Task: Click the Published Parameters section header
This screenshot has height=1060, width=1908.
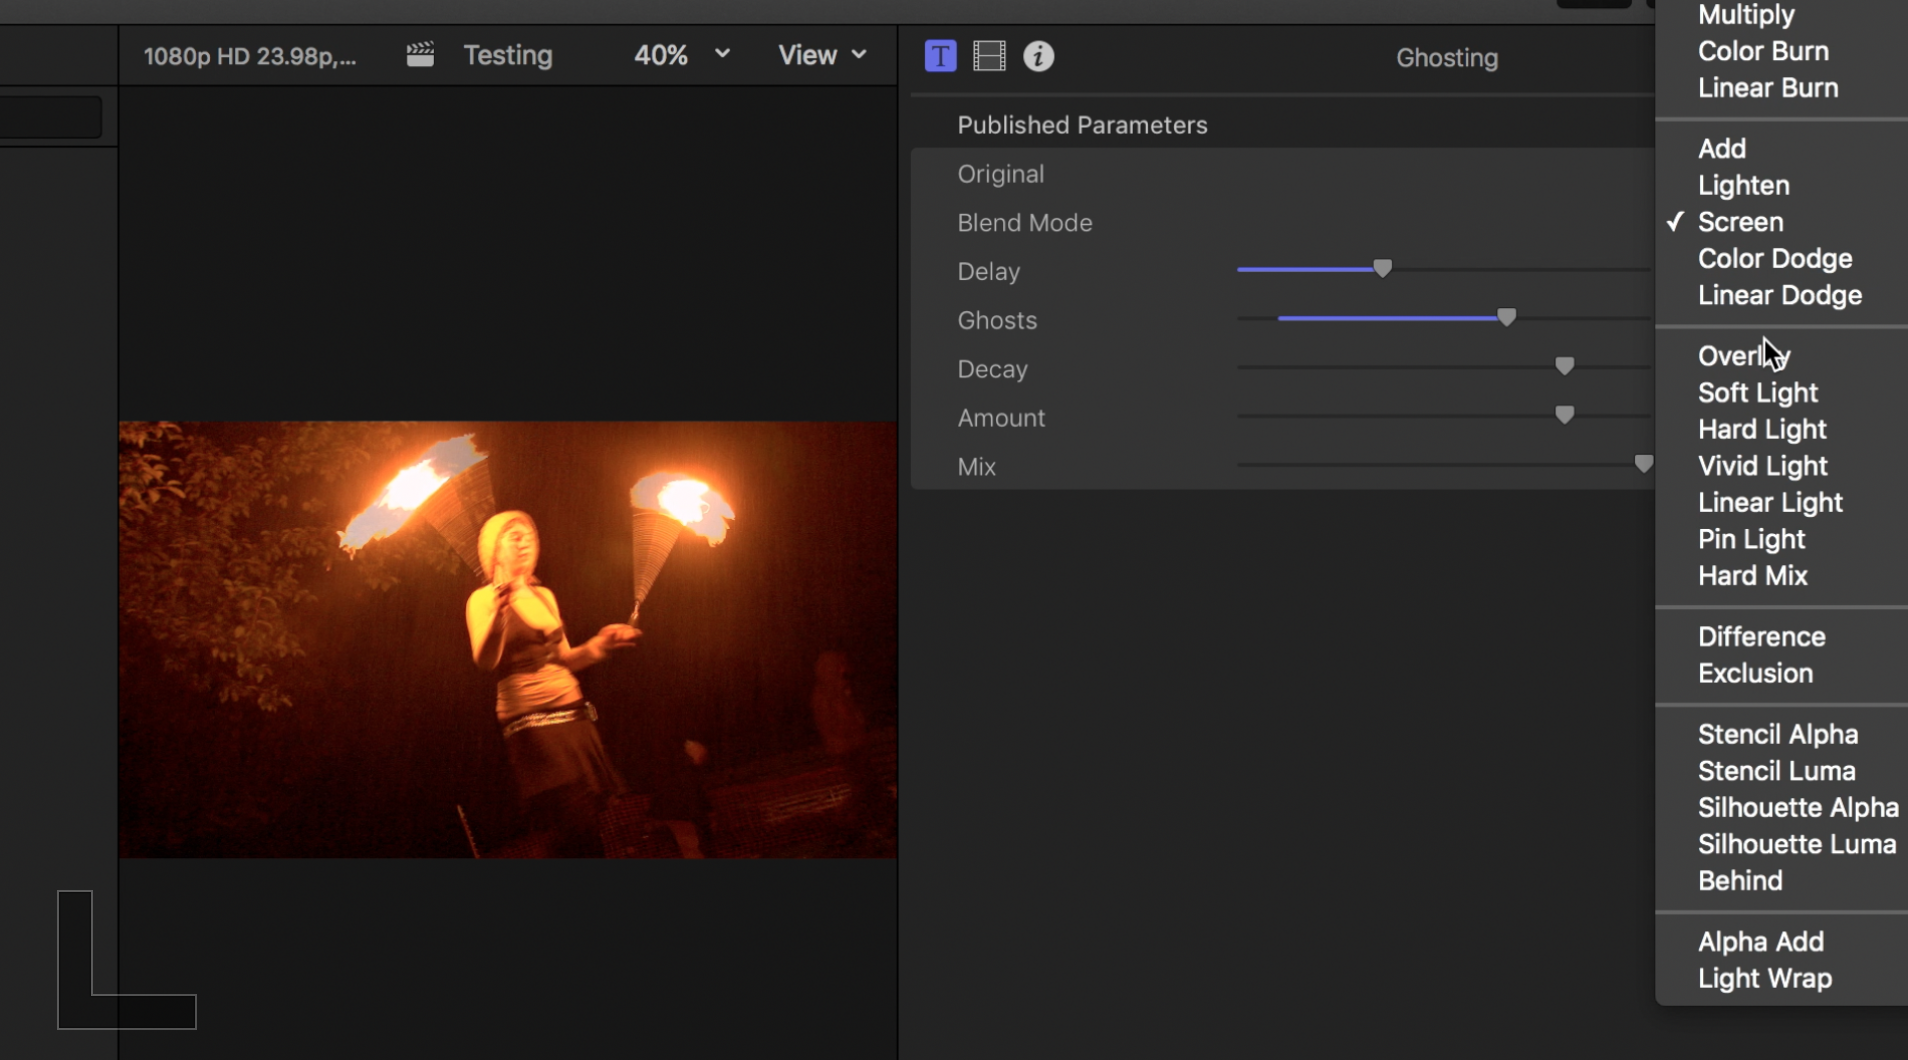Action: pyautogui.click(x=1082, y=125)
